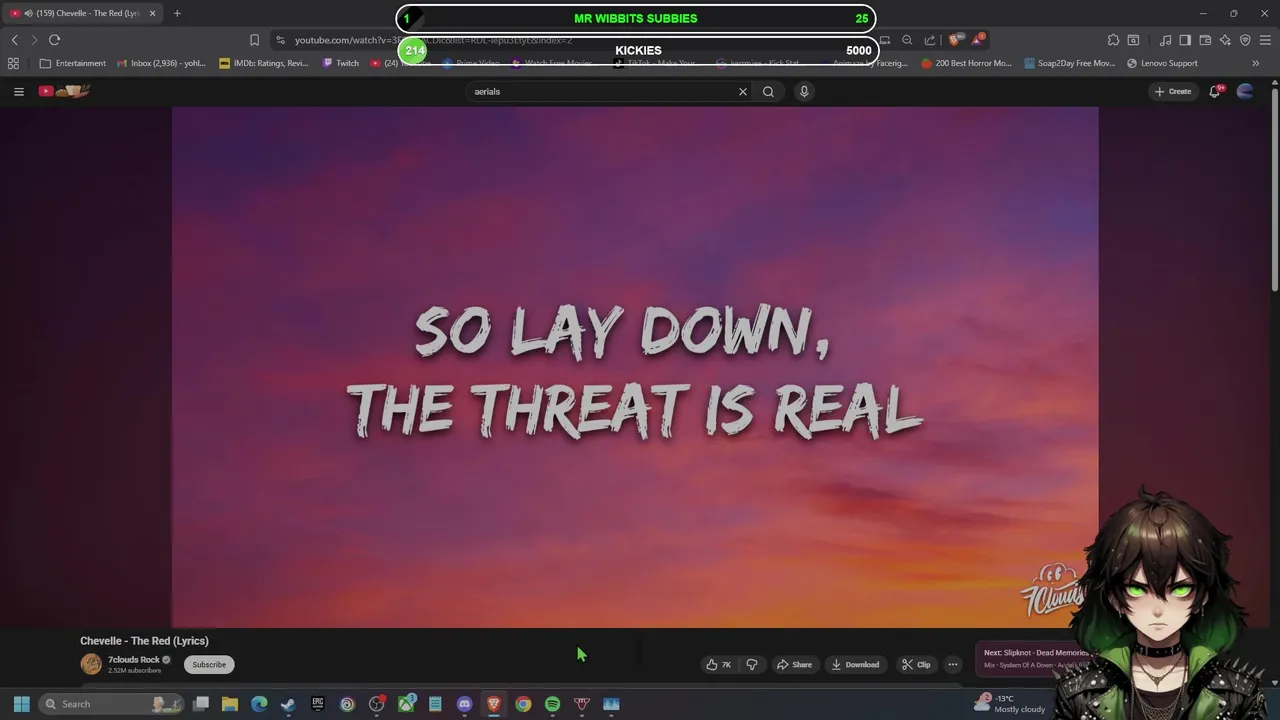Toggle the browser sidebar panel
The width and height of the screenshot is (1280, 720).
pos(1185,40)
